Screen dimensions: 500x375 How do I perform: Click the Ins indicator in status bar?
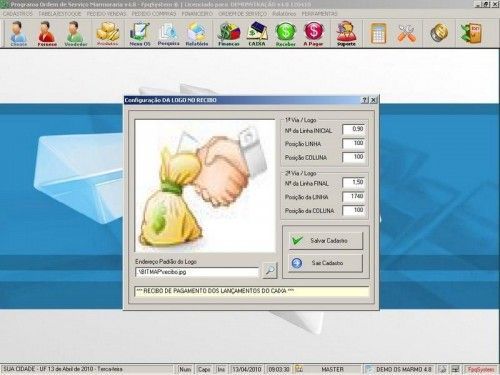[221, 369]
